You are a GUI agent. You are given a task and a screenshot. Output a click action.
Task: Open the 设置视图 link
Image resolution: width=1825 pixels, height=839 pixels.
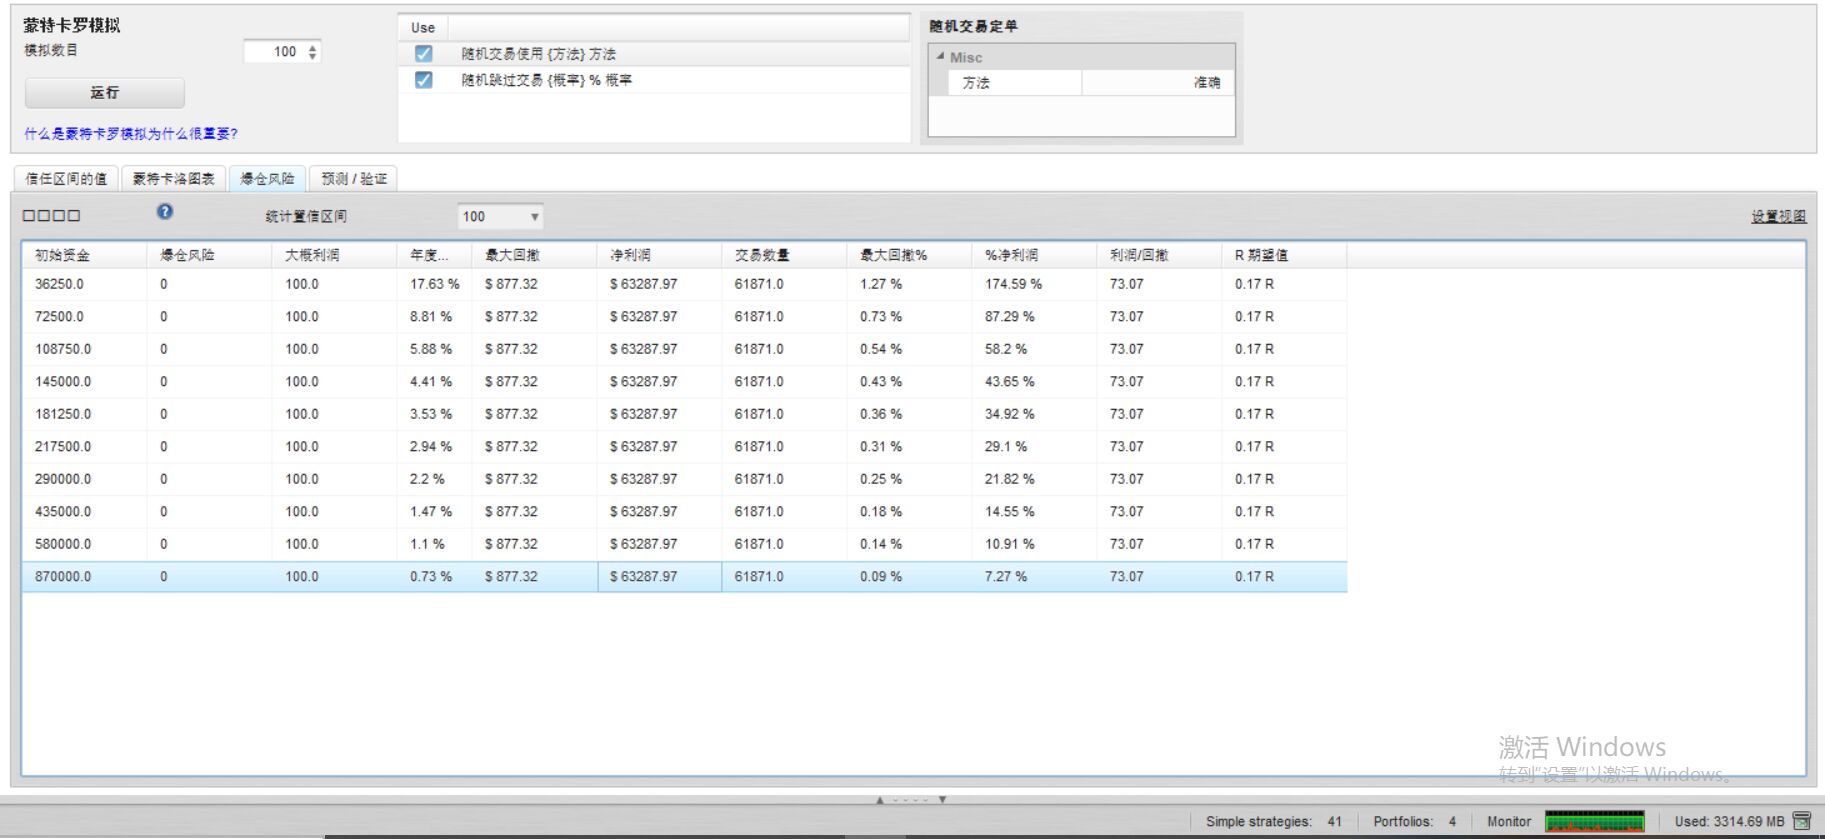pyautogui.click(x=1778, y=216)
